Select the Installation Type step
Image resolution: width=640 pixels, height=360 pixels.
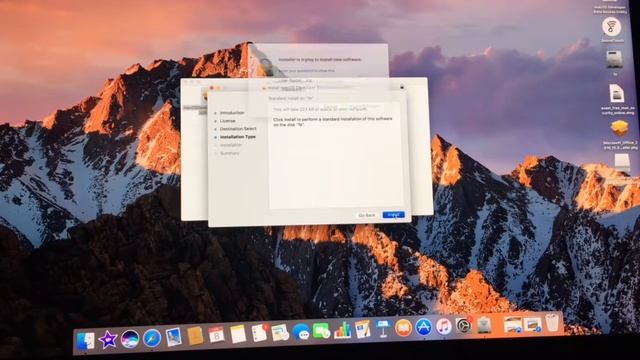238,137
